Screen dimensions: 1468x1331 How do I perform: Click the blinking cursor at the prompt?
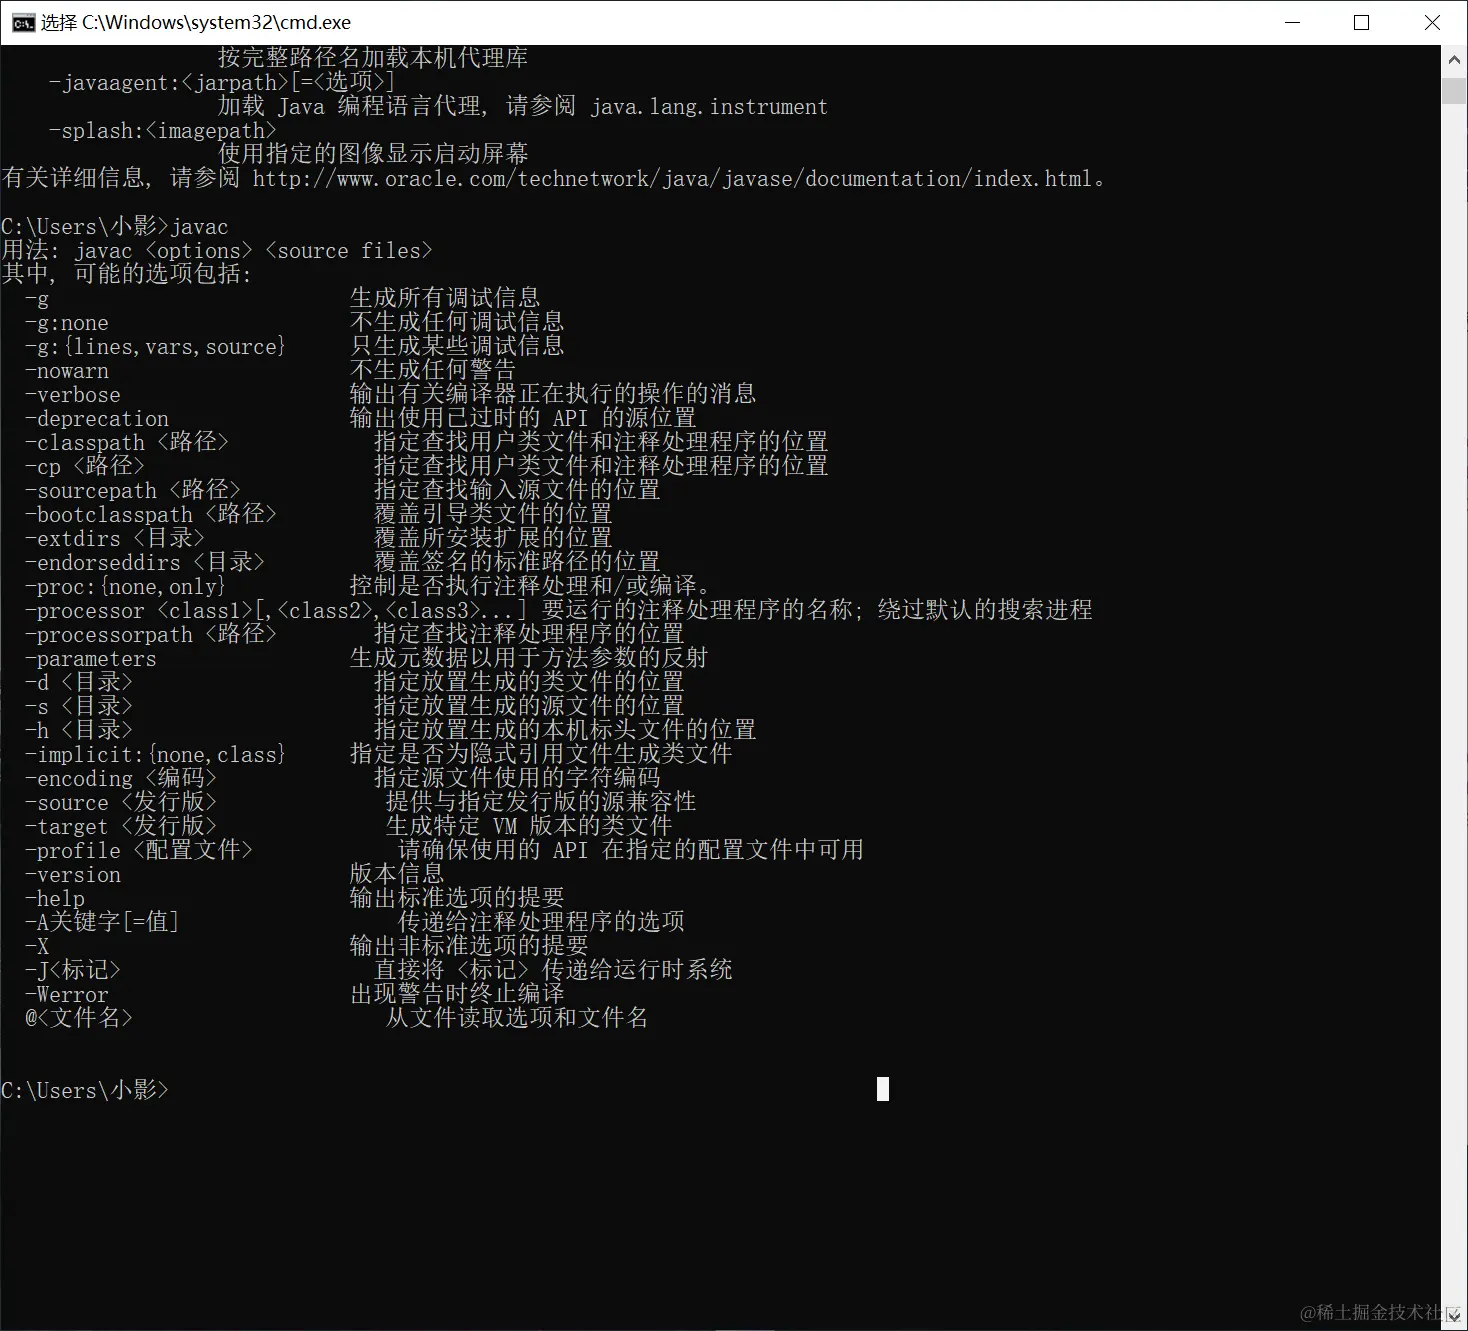[881, 1089]
